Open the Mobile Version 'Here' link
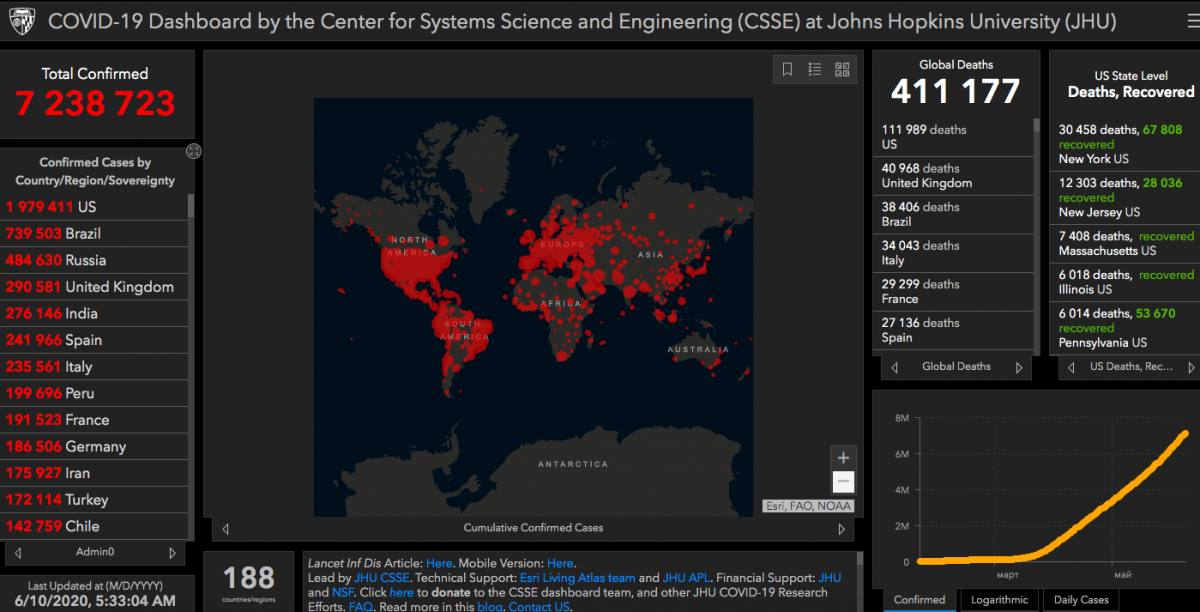 click(560, 563)
